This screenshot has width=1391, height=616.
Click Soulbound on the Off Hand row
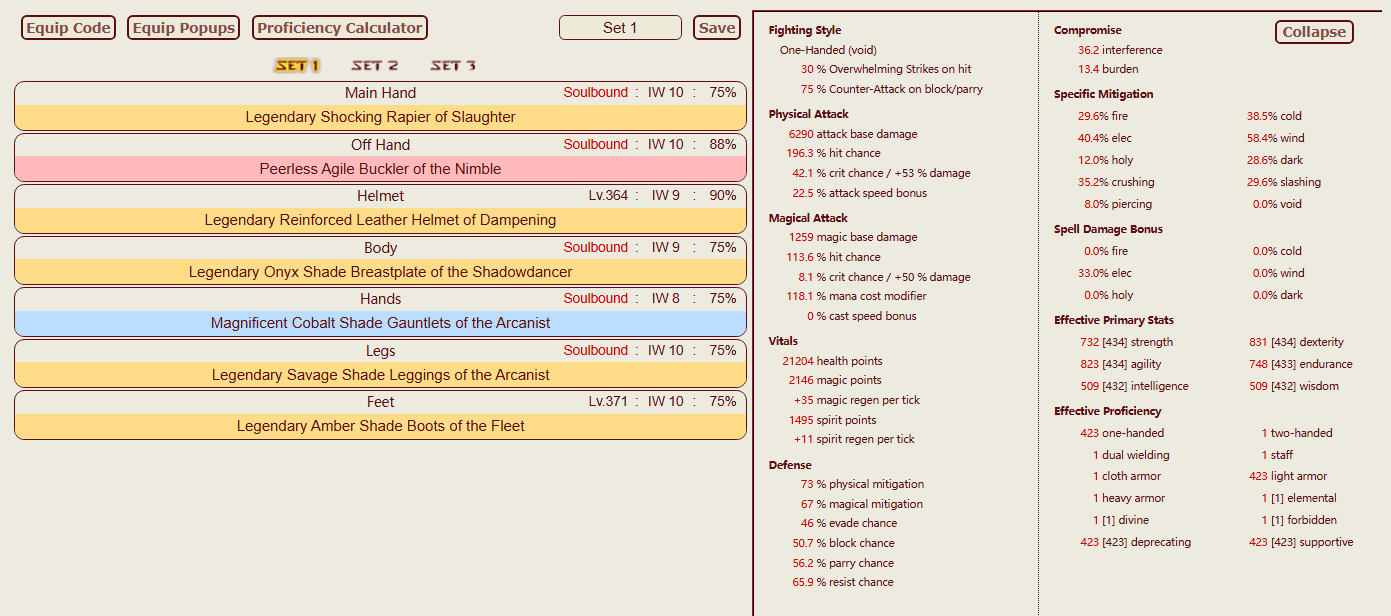pos(595,144)
